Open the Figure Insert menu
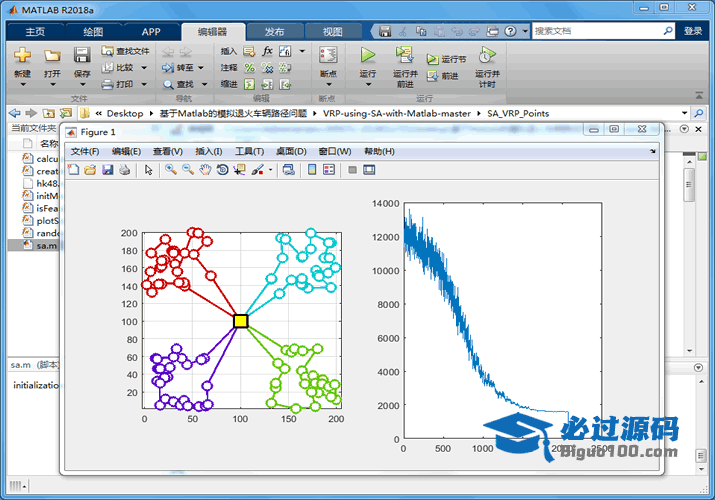The width and height of the screenshot is (715, 500). [x=208, y=151]
